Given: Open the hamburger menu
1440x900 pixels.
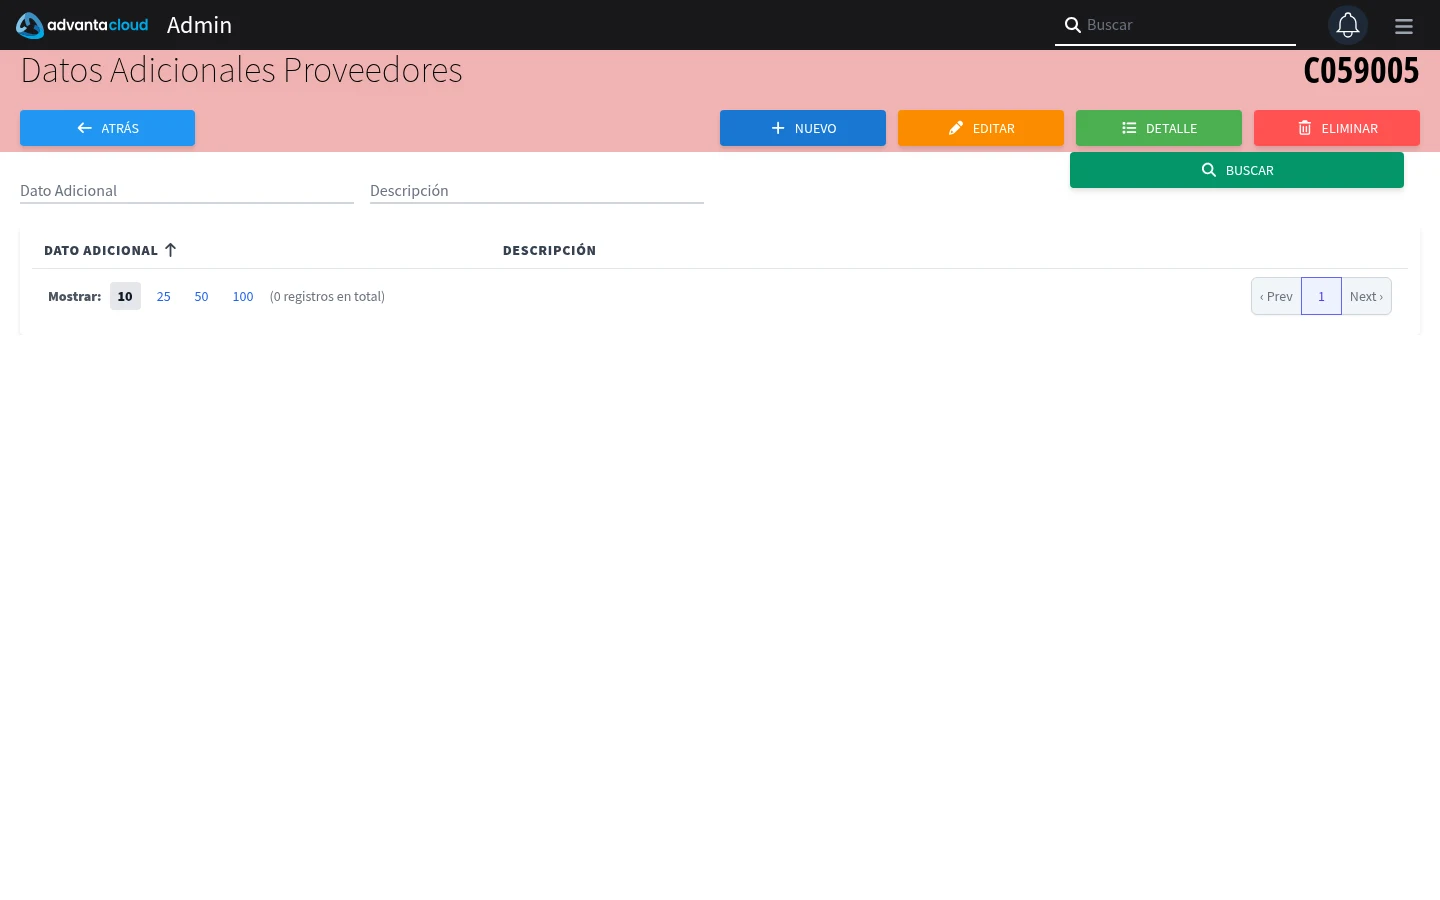Looking at the screenshot, I should click(x=1404, y=27).
